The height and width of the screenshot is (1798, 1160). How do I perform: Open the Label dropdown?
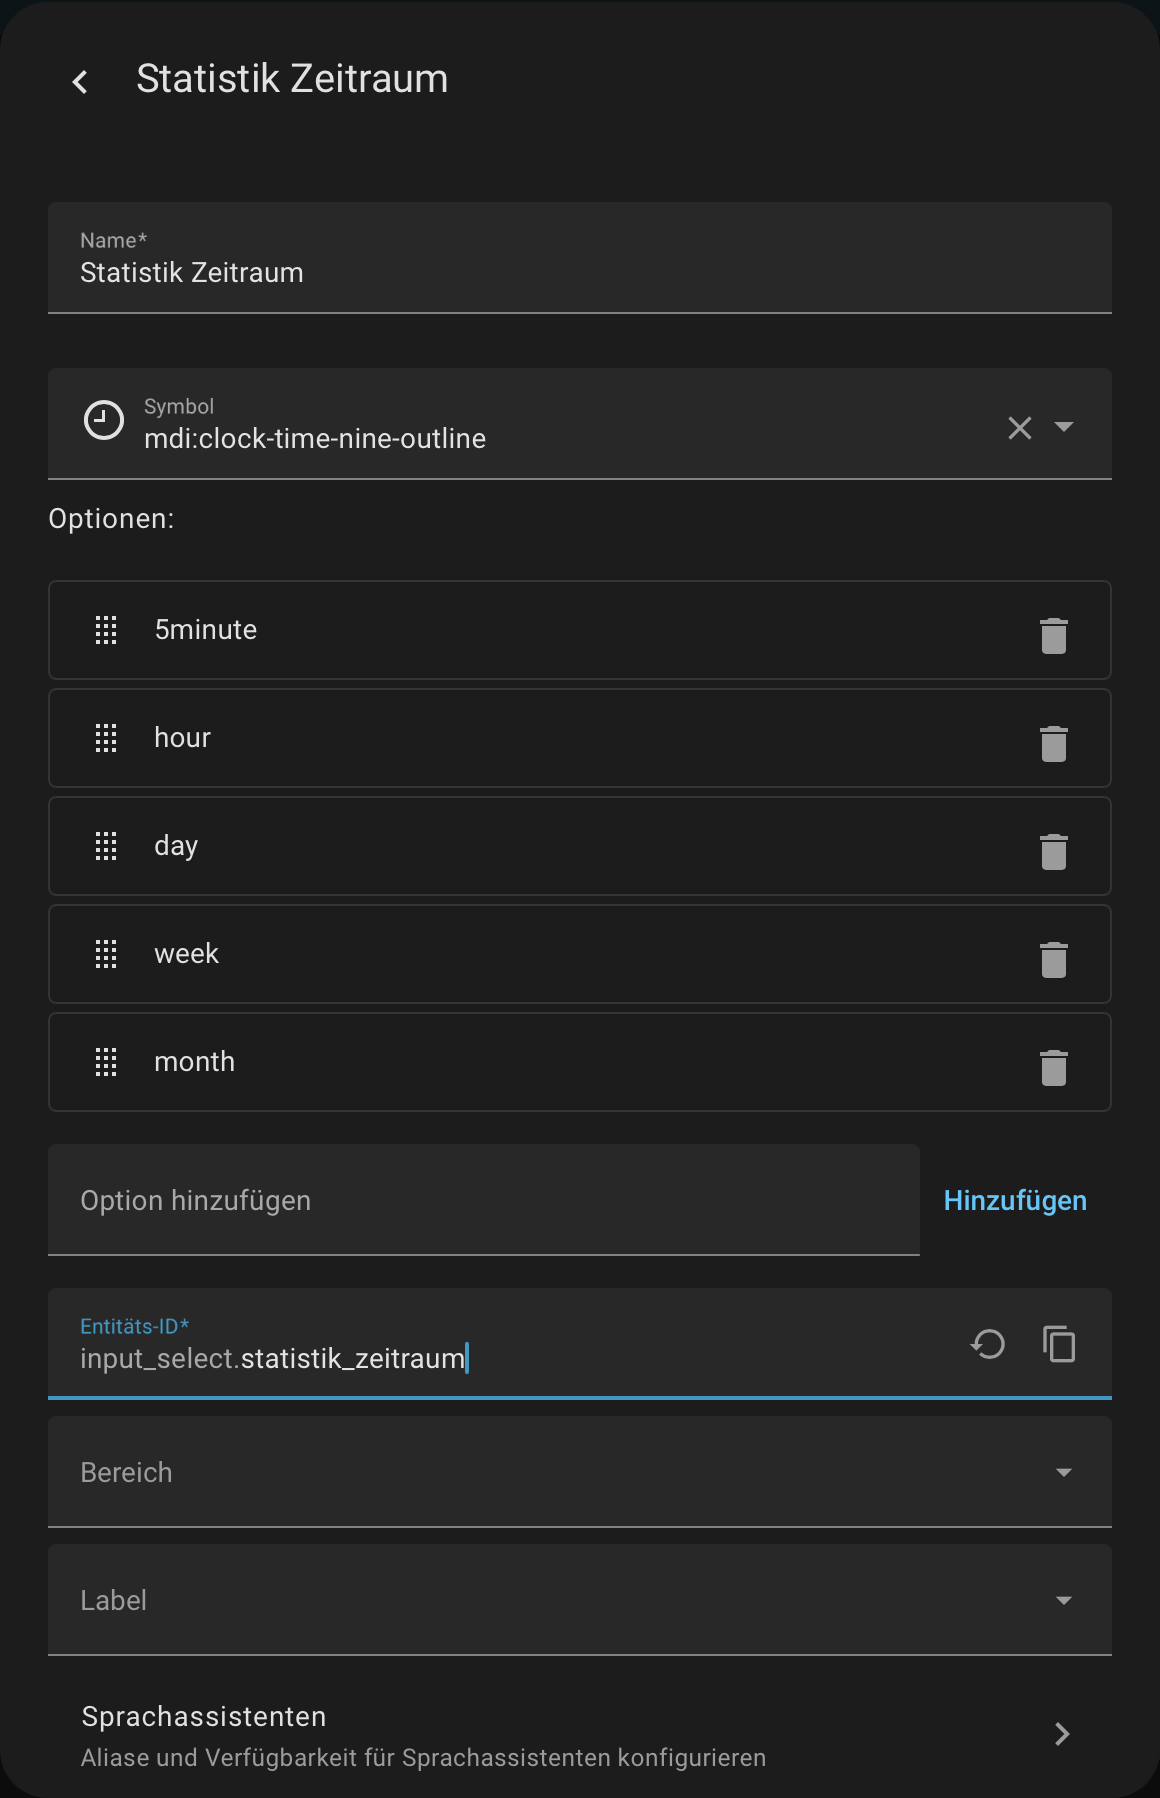tap(1063, 1600)
